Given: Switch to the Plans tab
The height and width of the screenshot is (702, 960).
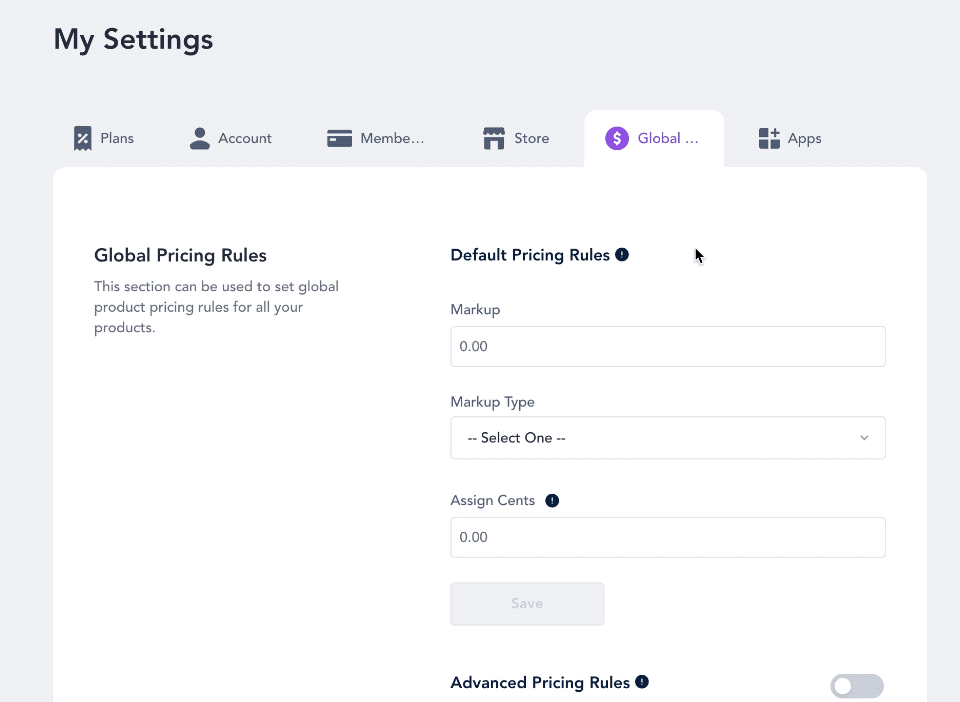Looking at the screenshot, I should (x=103, y=138).
